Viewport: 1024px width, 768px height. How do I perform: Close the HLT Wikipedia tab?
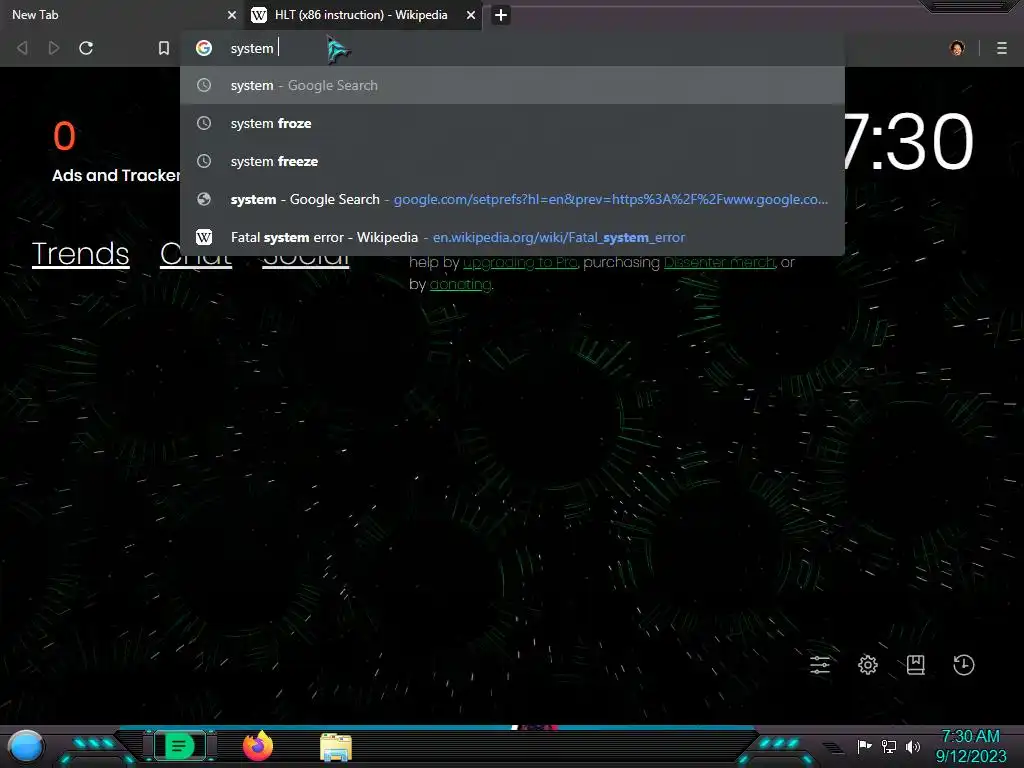[x=471, y=15]
